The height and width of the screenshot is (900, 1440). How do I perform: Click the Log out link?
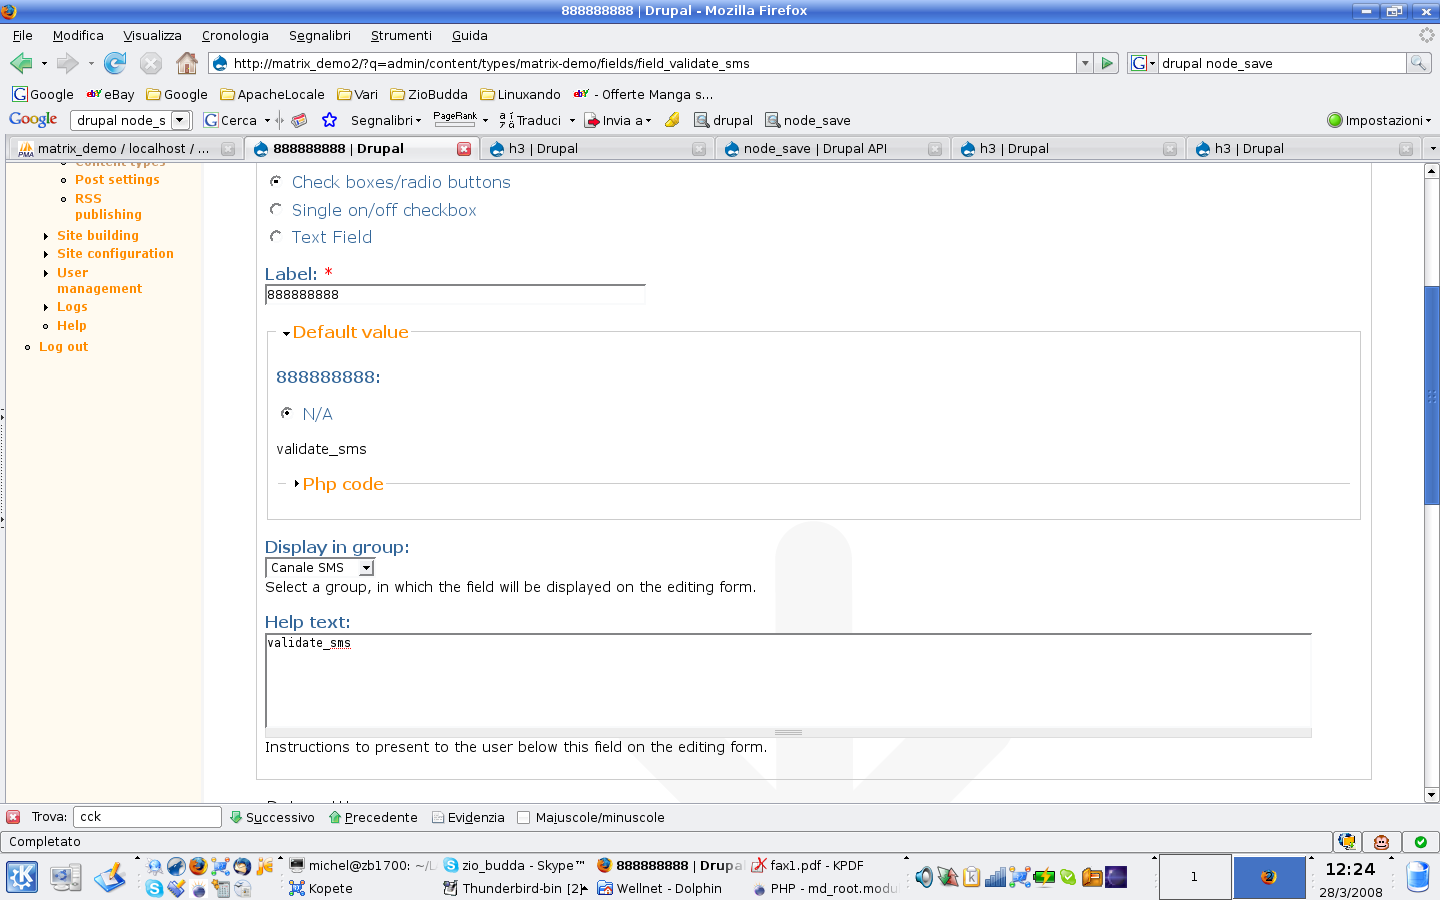point(63,346)
